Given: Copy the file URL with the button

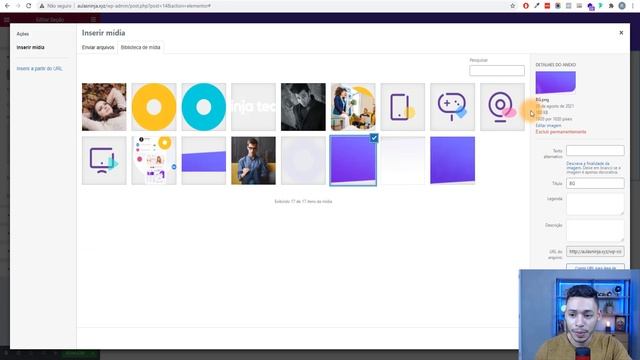Looking at the screenshot, I should [x=595, y=267].
